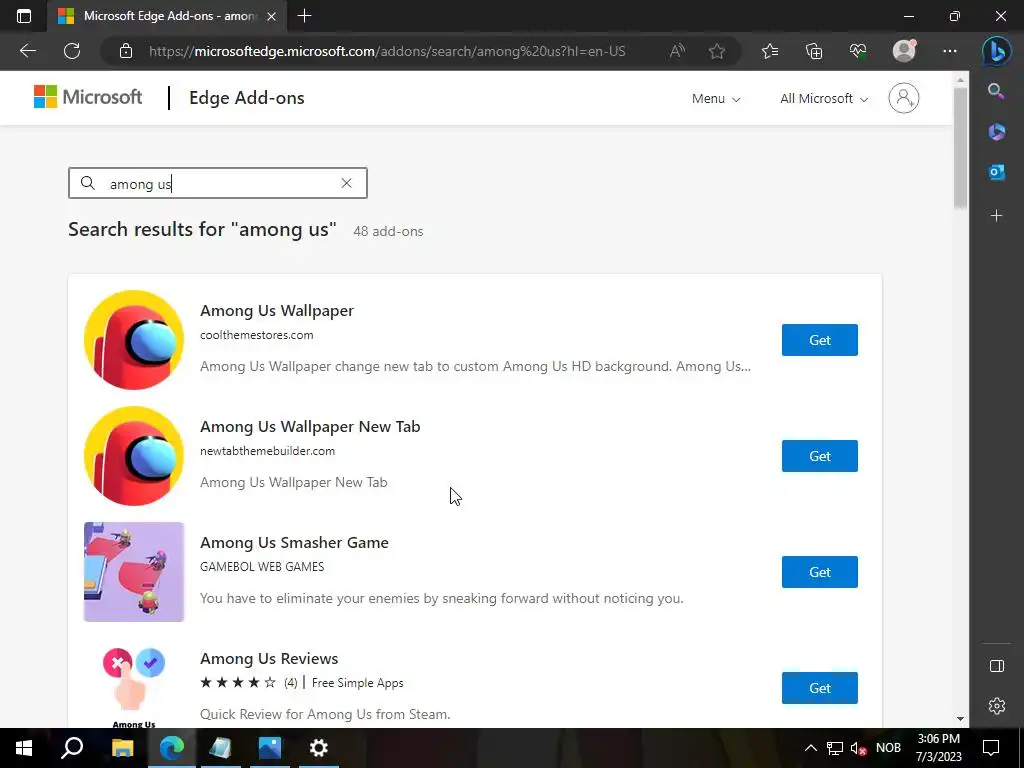Open the Favorites list
Image resolution: width=1024 pixels, height=768 pixels.
770,51
